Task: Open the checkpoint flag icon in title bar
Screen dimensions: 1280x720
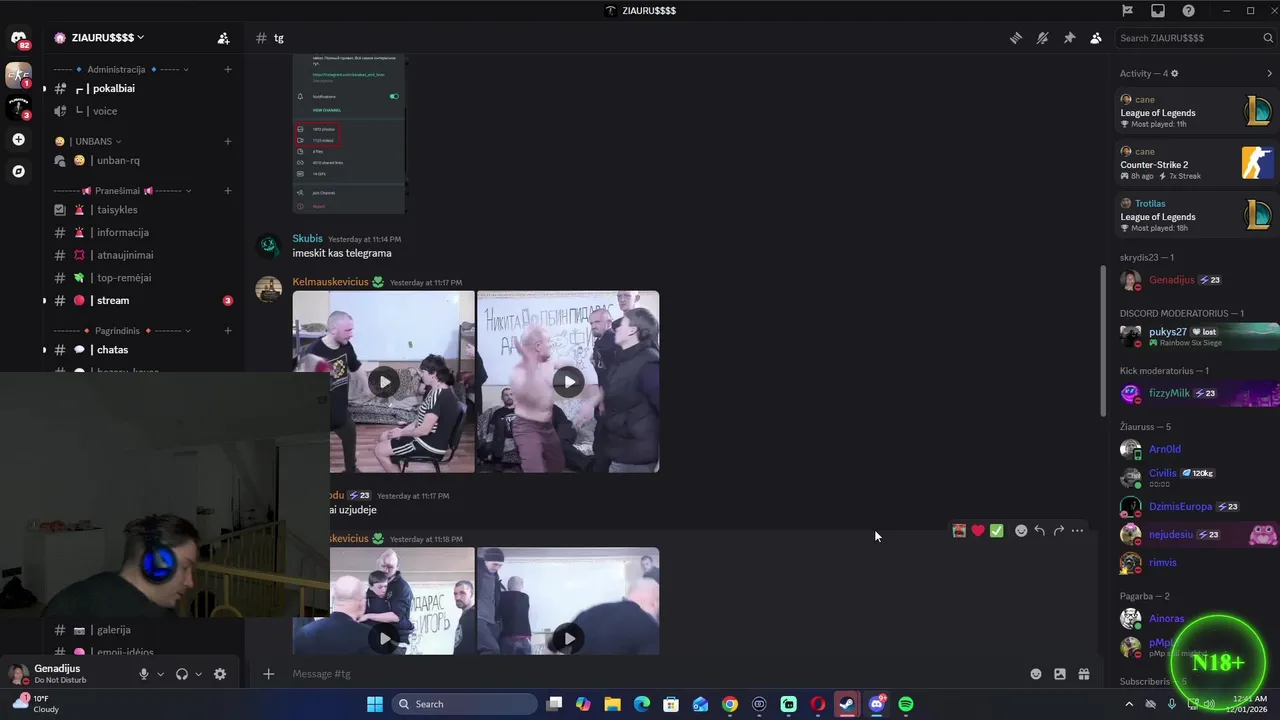Action: pyautogui.click(x=1127, y=11)
